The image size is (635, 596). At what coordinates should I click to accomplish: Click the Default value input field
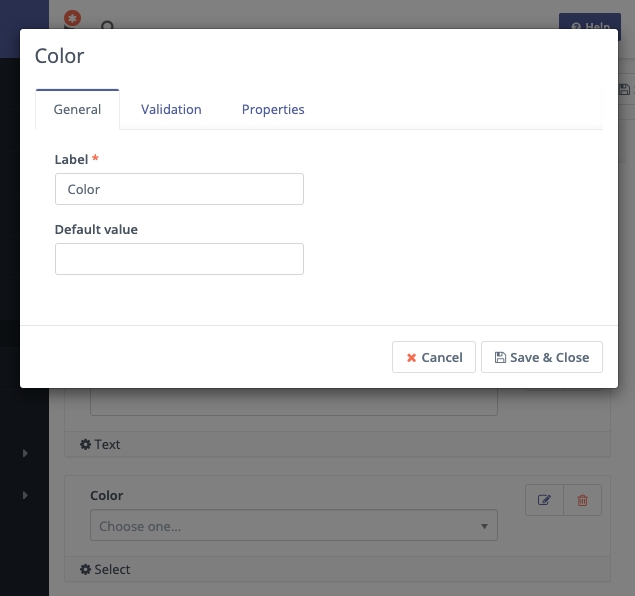[x=179, y=259]
